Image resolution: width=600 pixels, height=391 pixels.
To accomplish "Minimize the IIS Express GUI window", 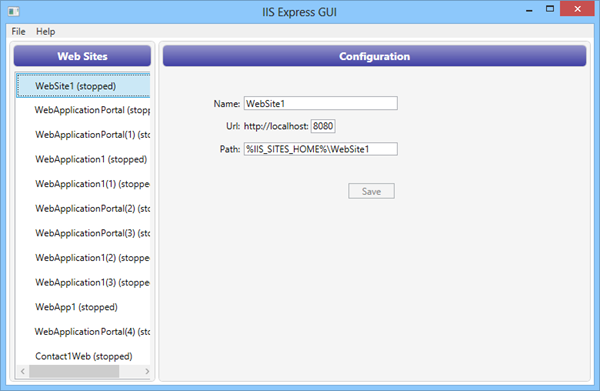I will [529, 10].
